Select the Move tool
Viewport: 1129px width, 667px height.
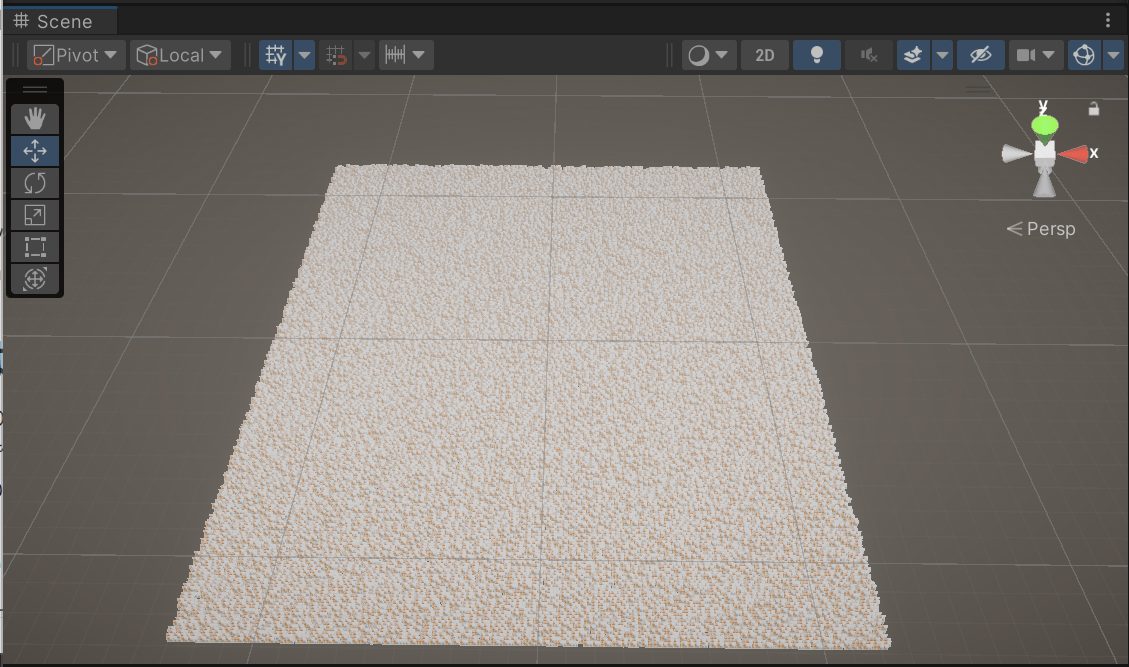[x=35, y=150]
